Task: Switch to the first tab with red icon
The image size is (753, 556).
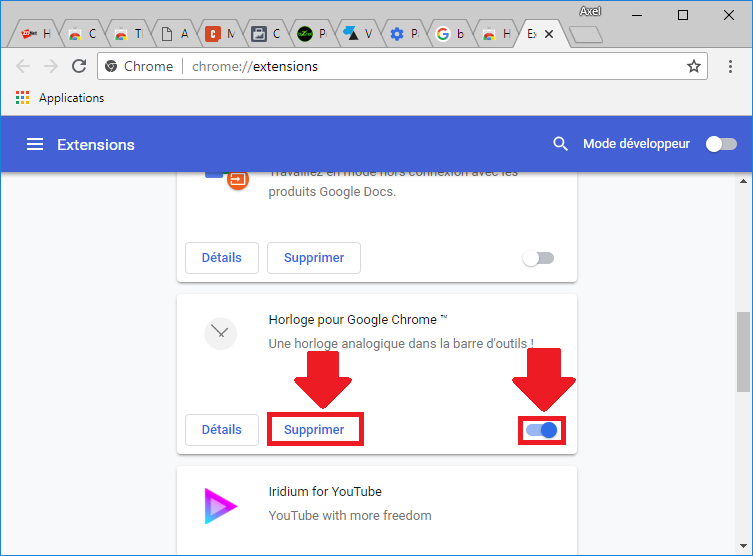Action: click(36, 34)
